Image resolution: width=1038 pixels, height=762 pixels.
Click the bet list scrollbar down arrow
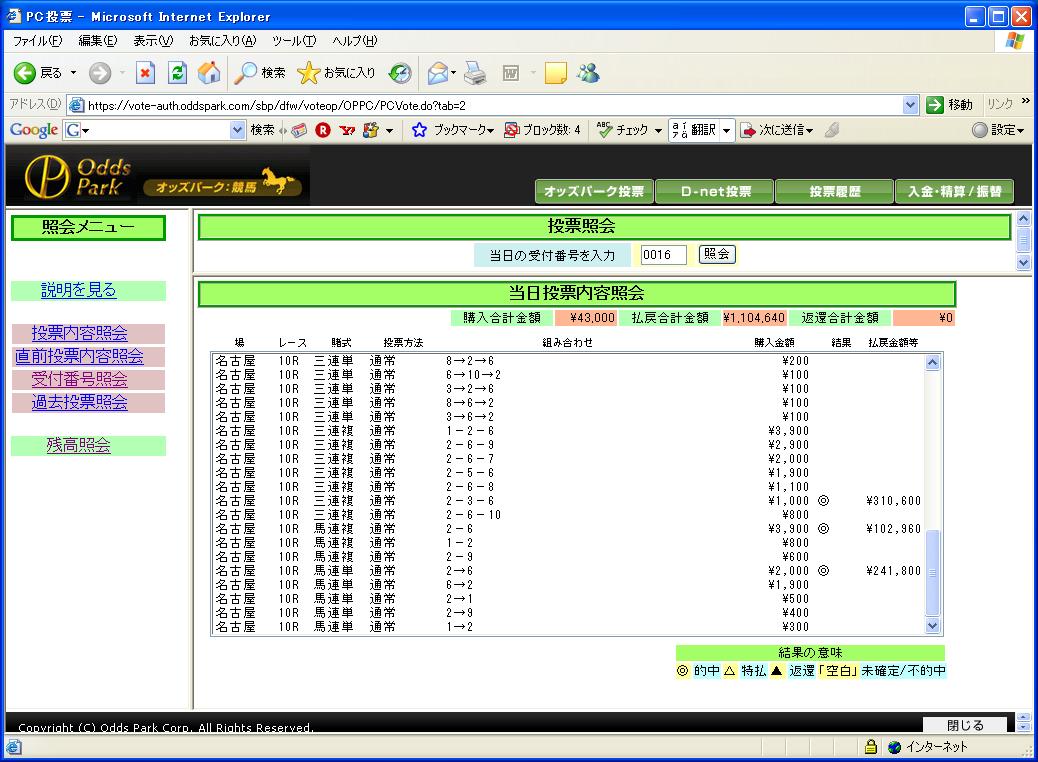(x=933, y=626)
